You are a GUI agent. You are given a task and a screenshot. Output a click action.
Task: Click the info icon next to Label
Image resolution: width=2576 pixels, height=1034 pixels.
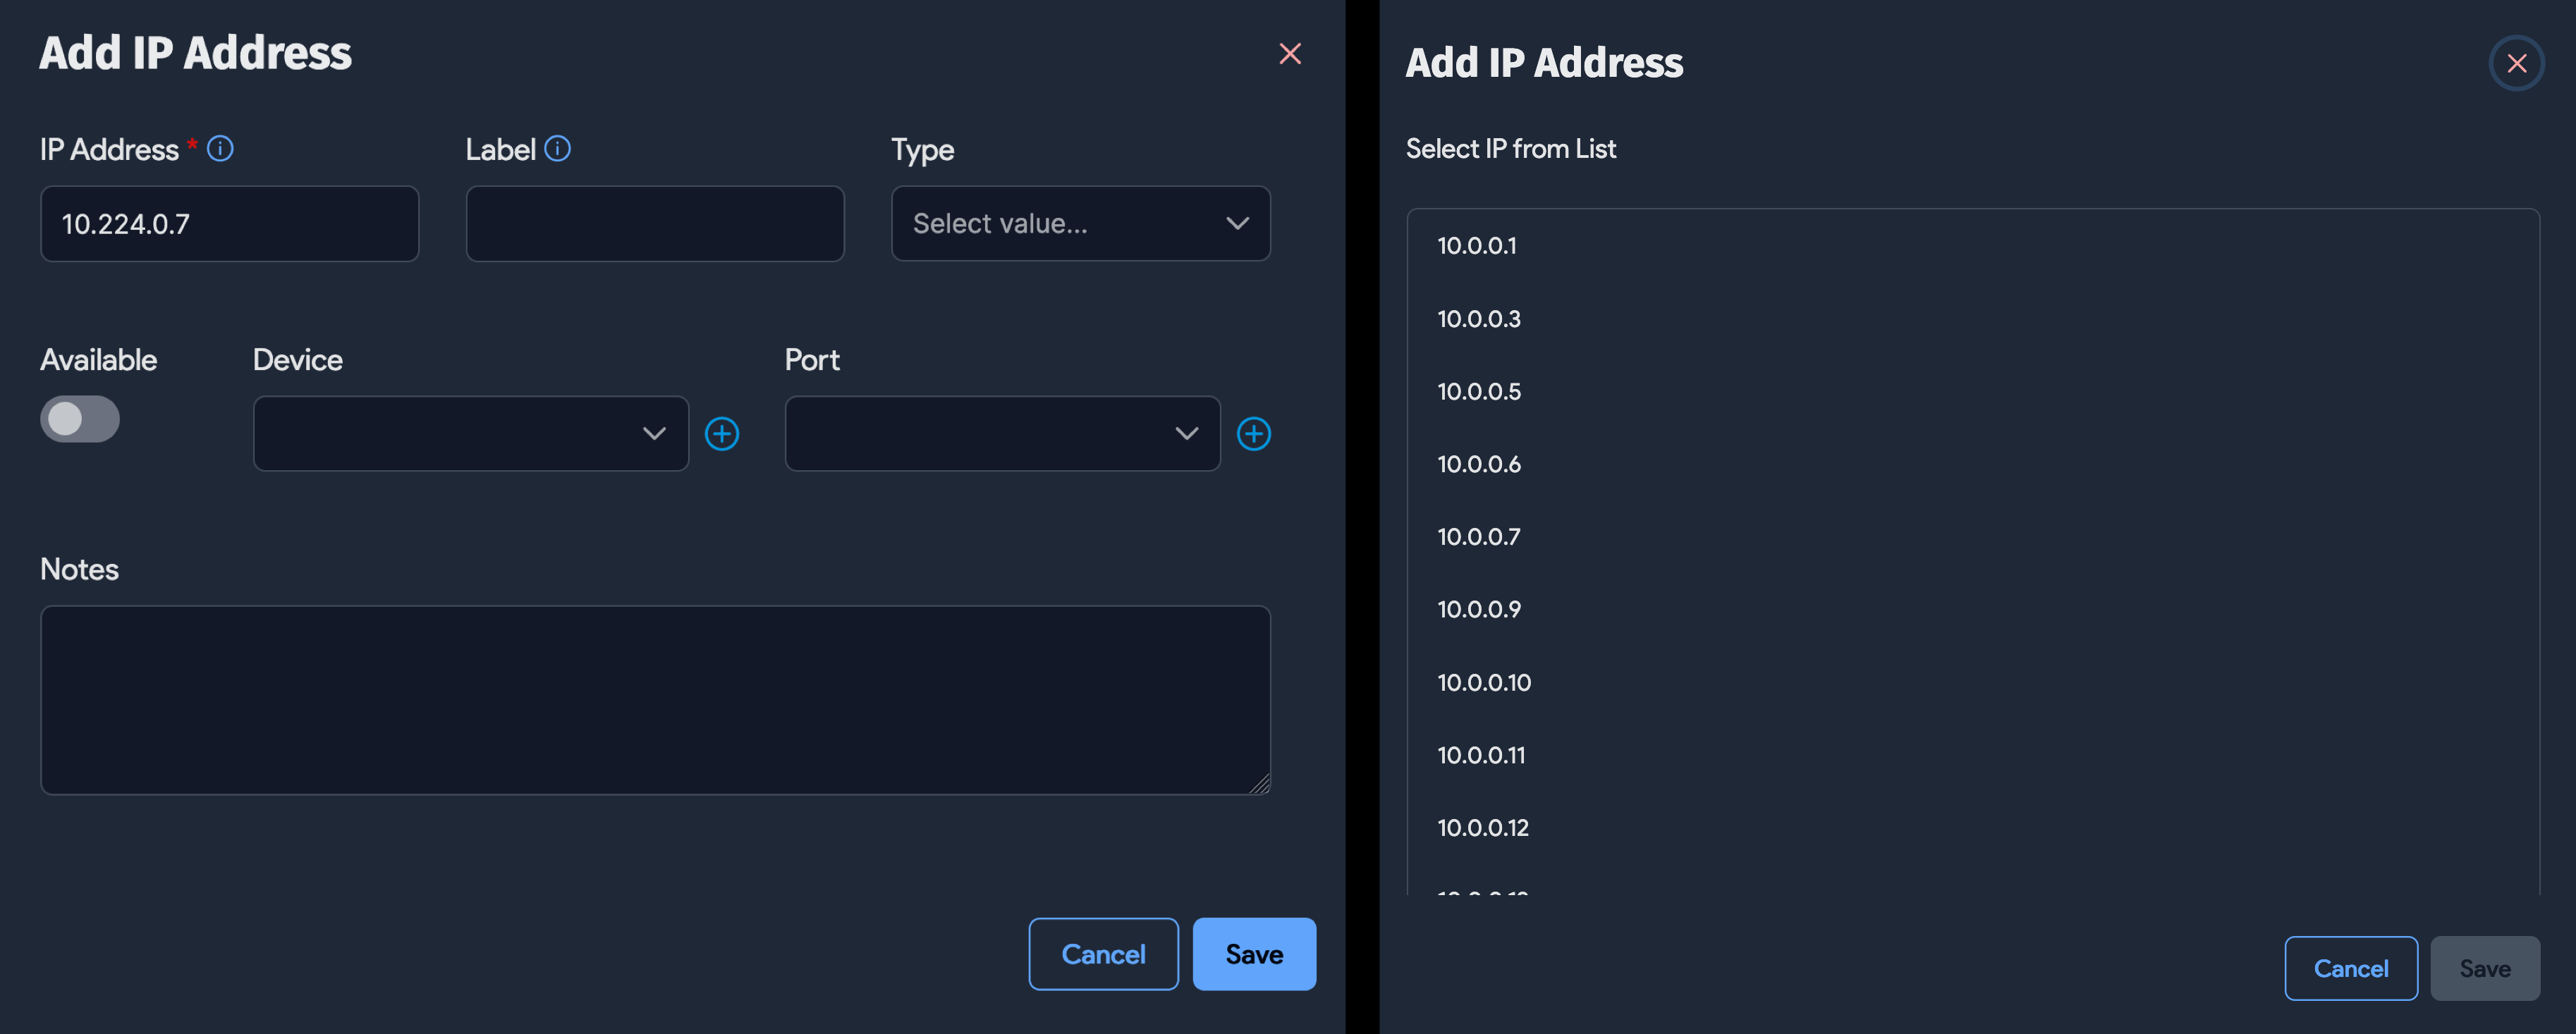[x=559, y=148]
